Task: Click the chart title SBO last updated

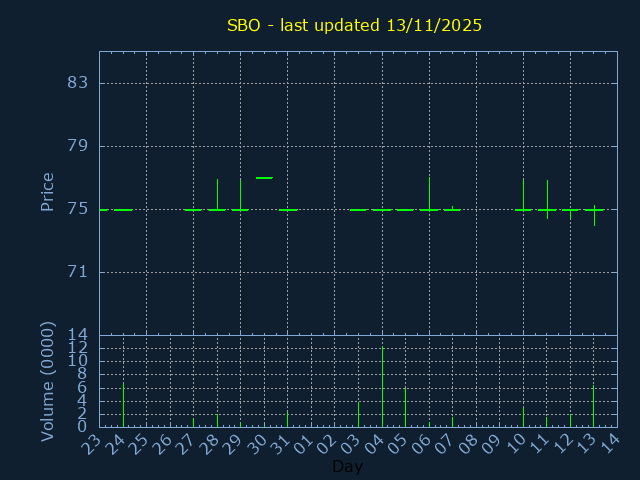Action: (354, 25)
